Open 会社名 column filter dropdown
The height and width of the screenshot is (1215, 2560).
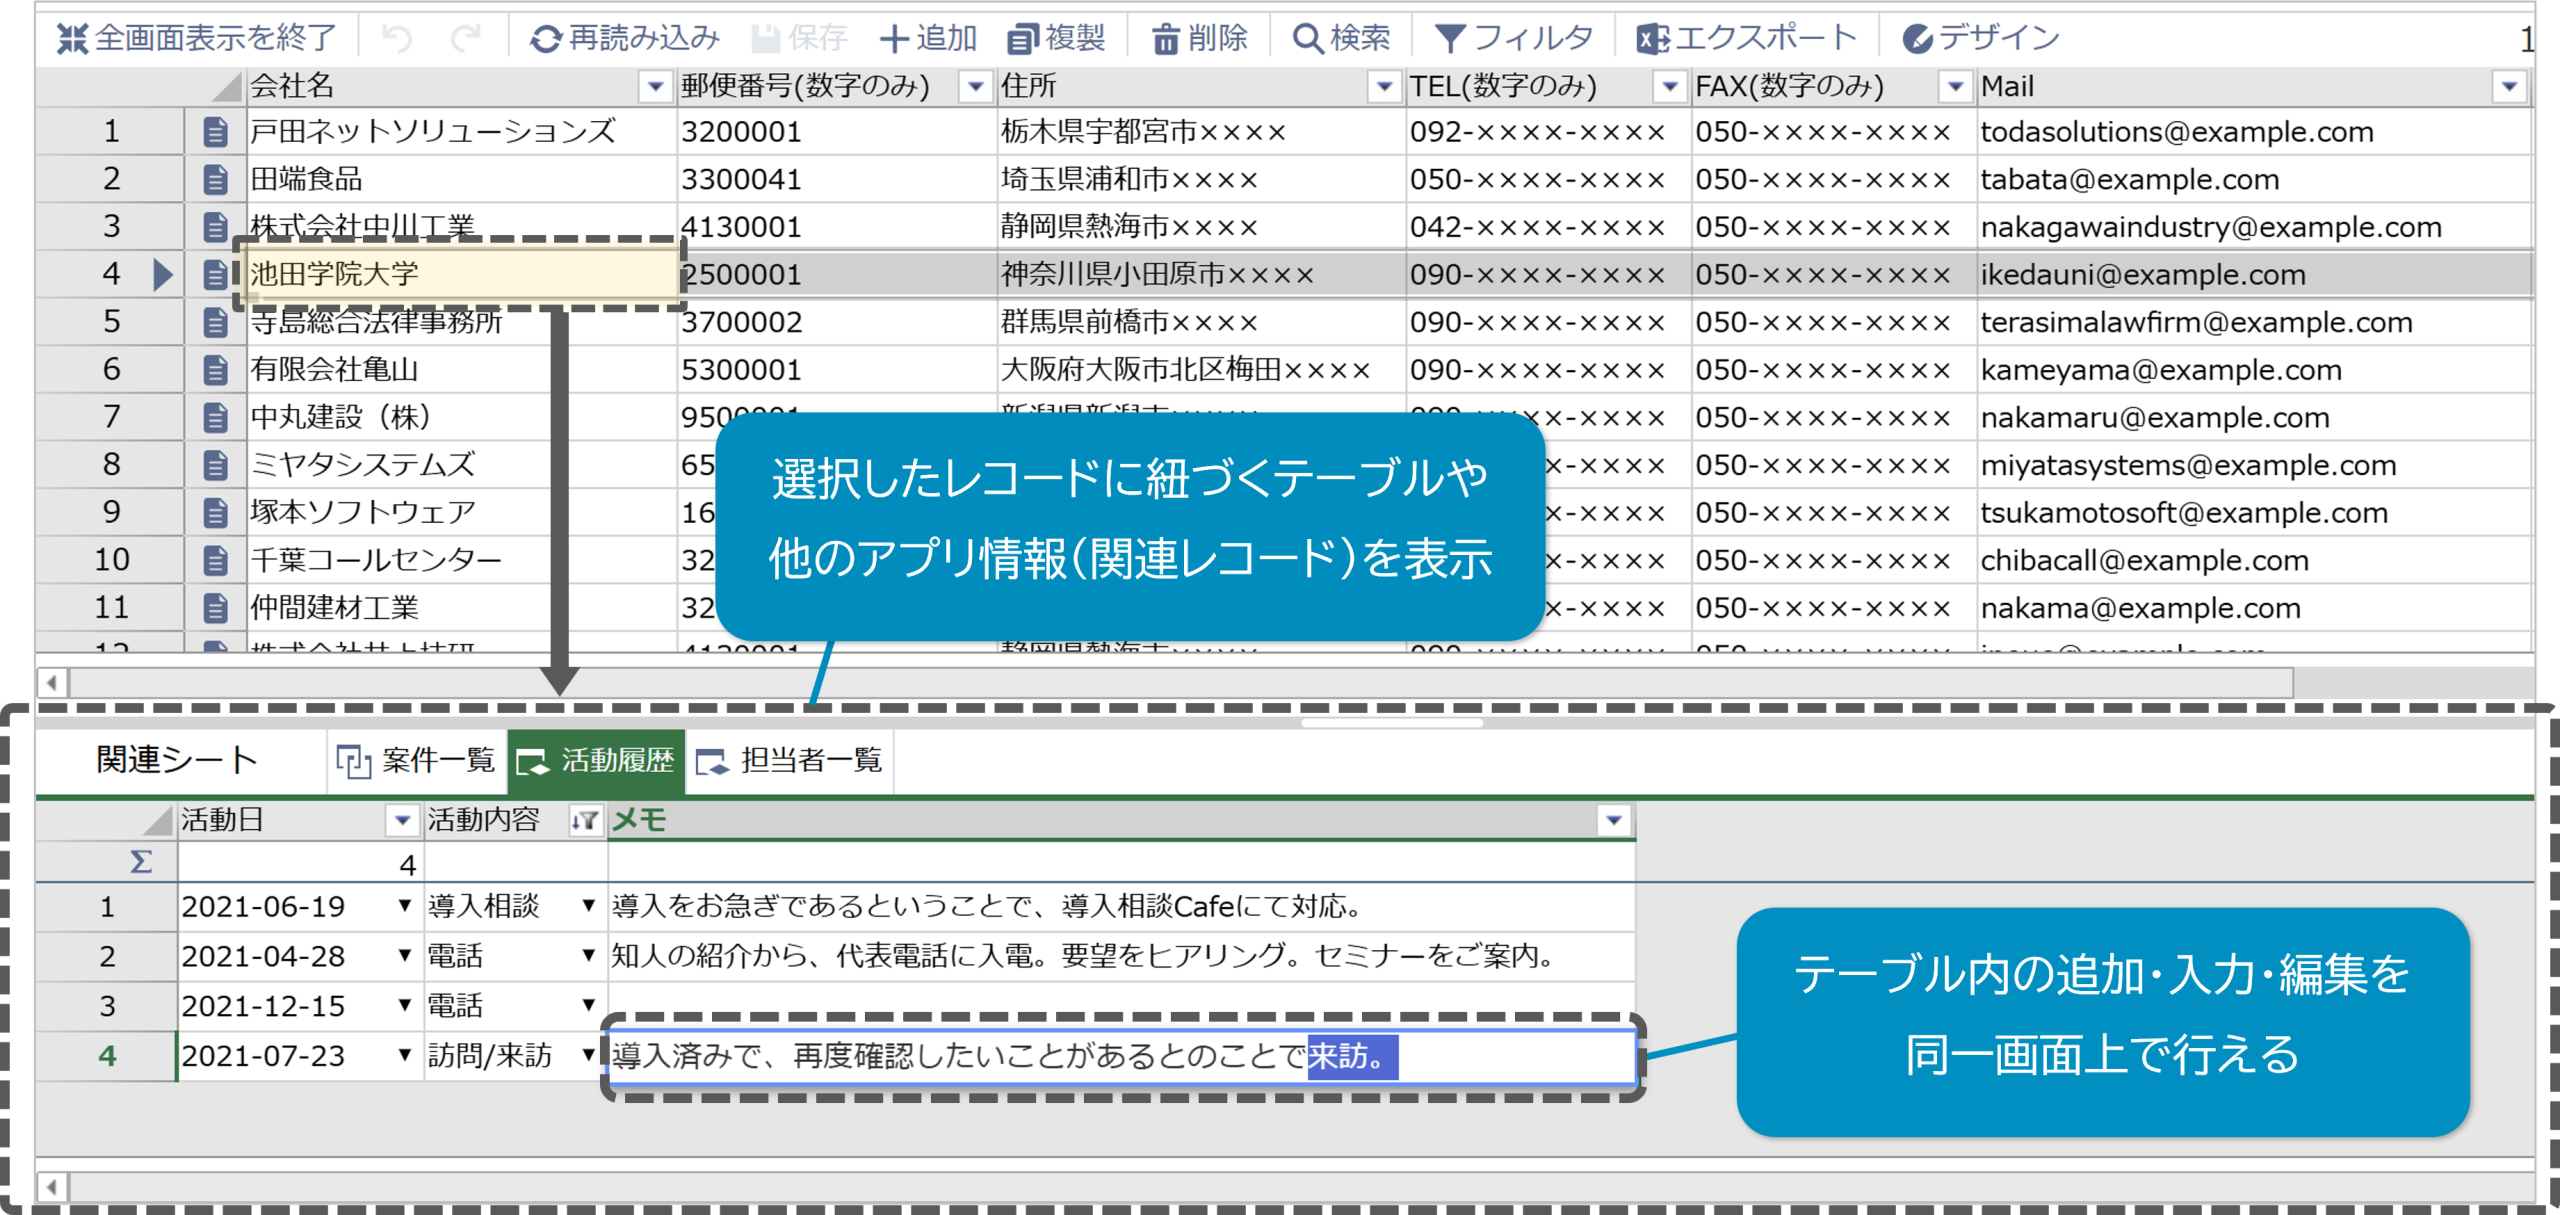point(655,87)
